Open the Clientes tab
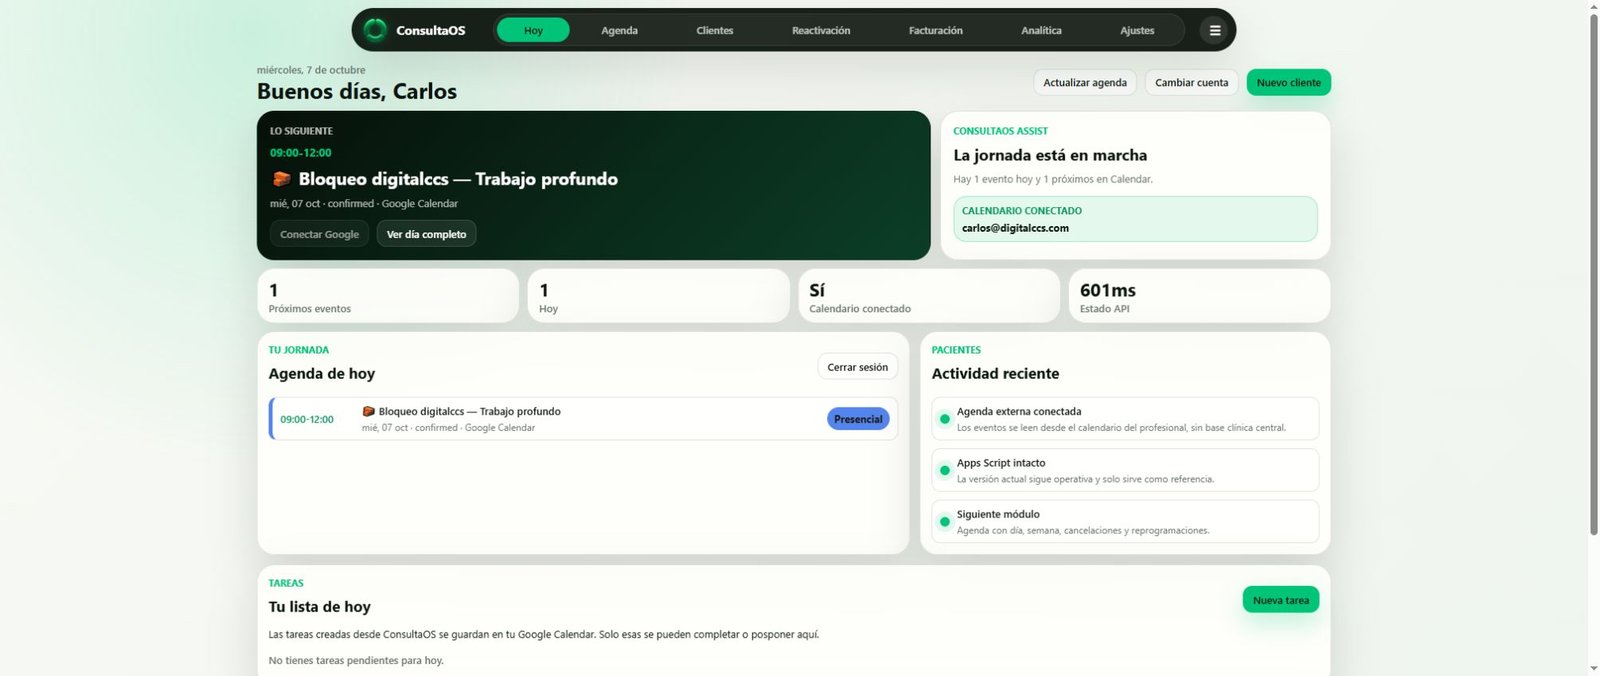 click(715, 30)
